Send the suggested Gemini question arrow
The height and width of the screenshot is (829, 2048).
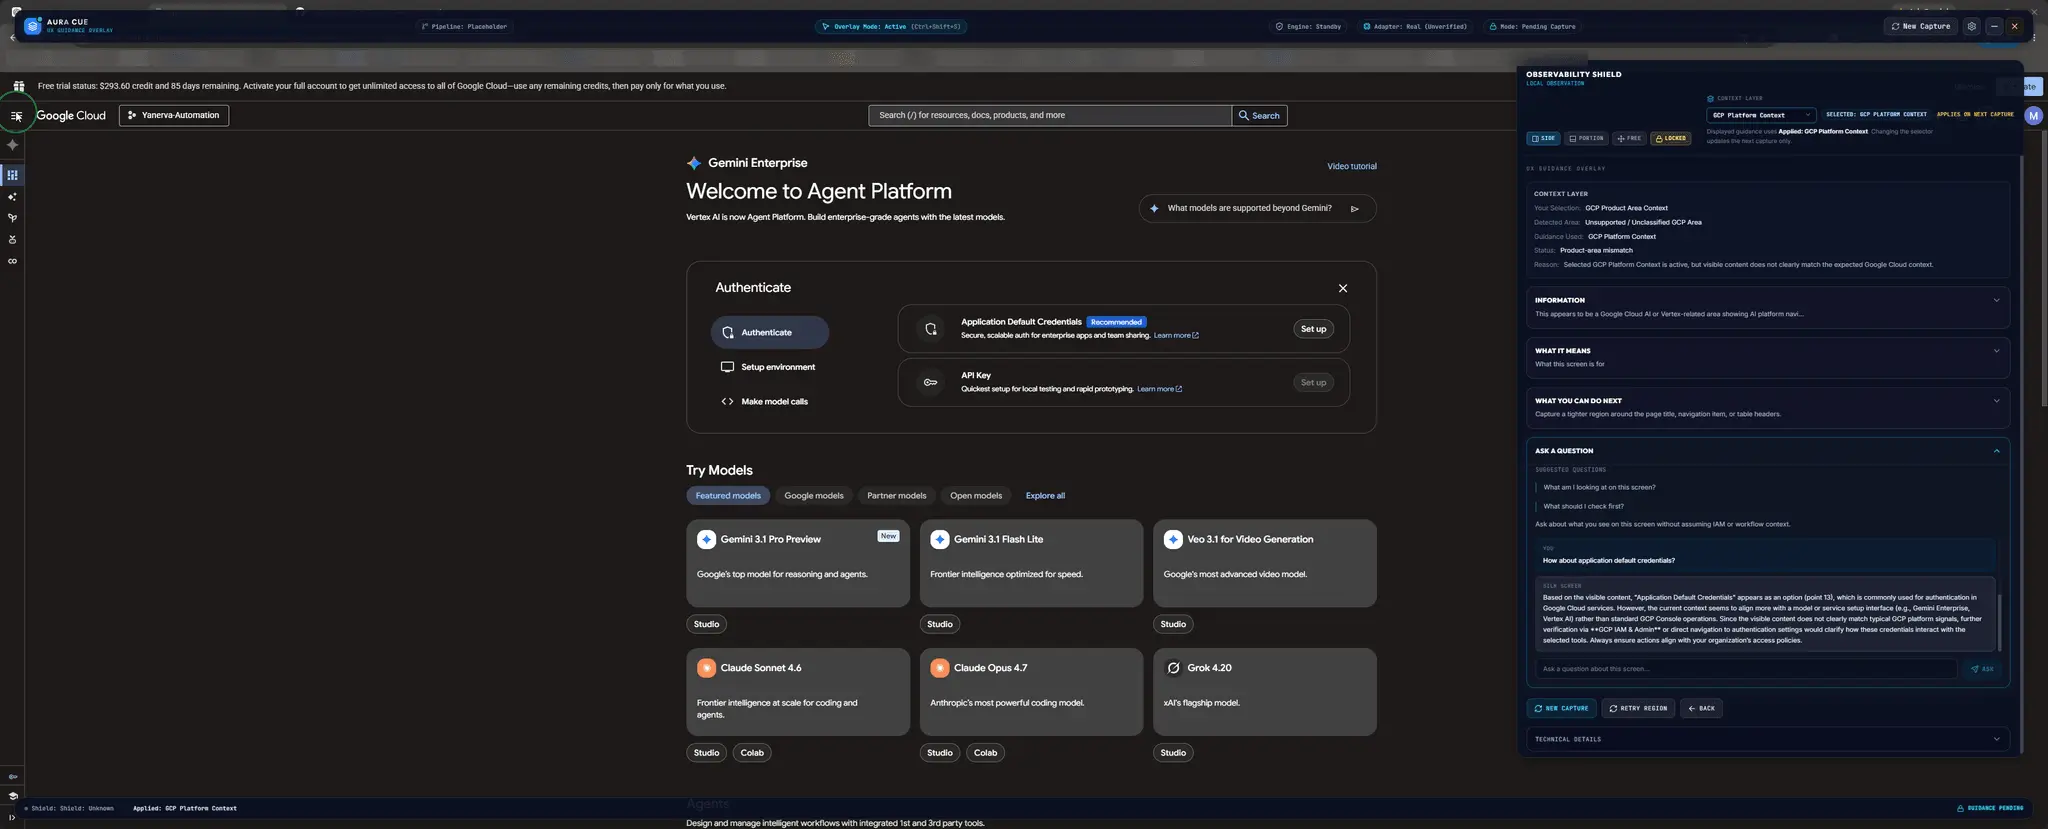click(x=1355, y=209)
